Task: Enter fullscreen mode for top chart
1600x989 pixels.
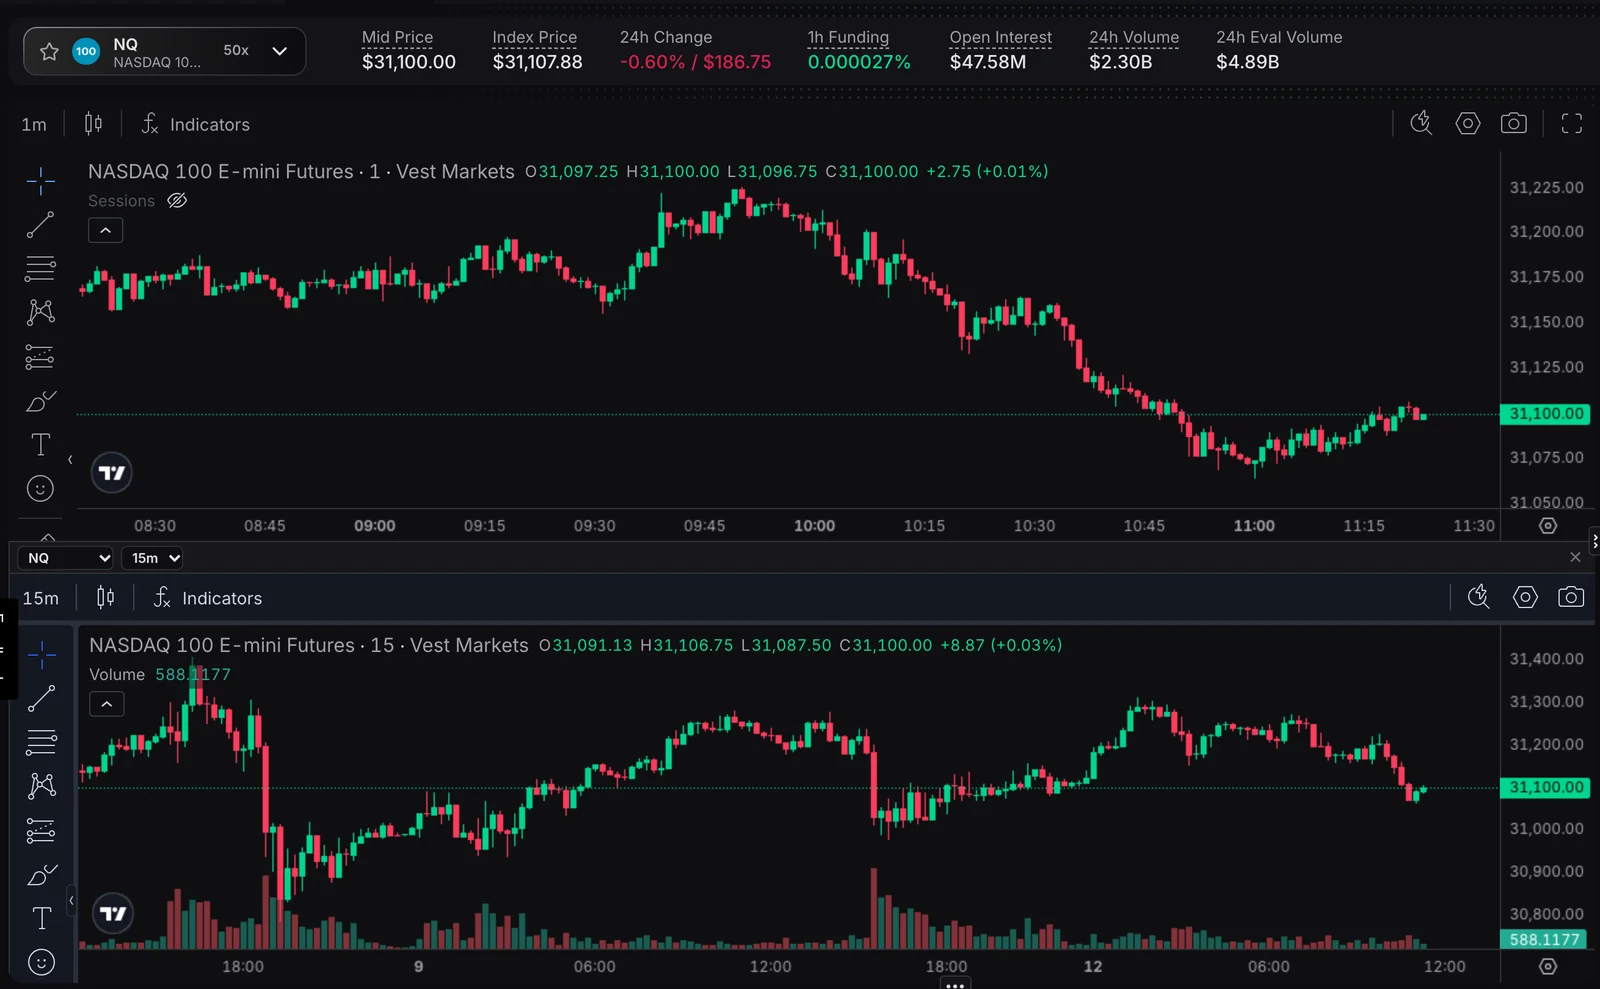Action: pyautogui.click(x=1572, y=123)
